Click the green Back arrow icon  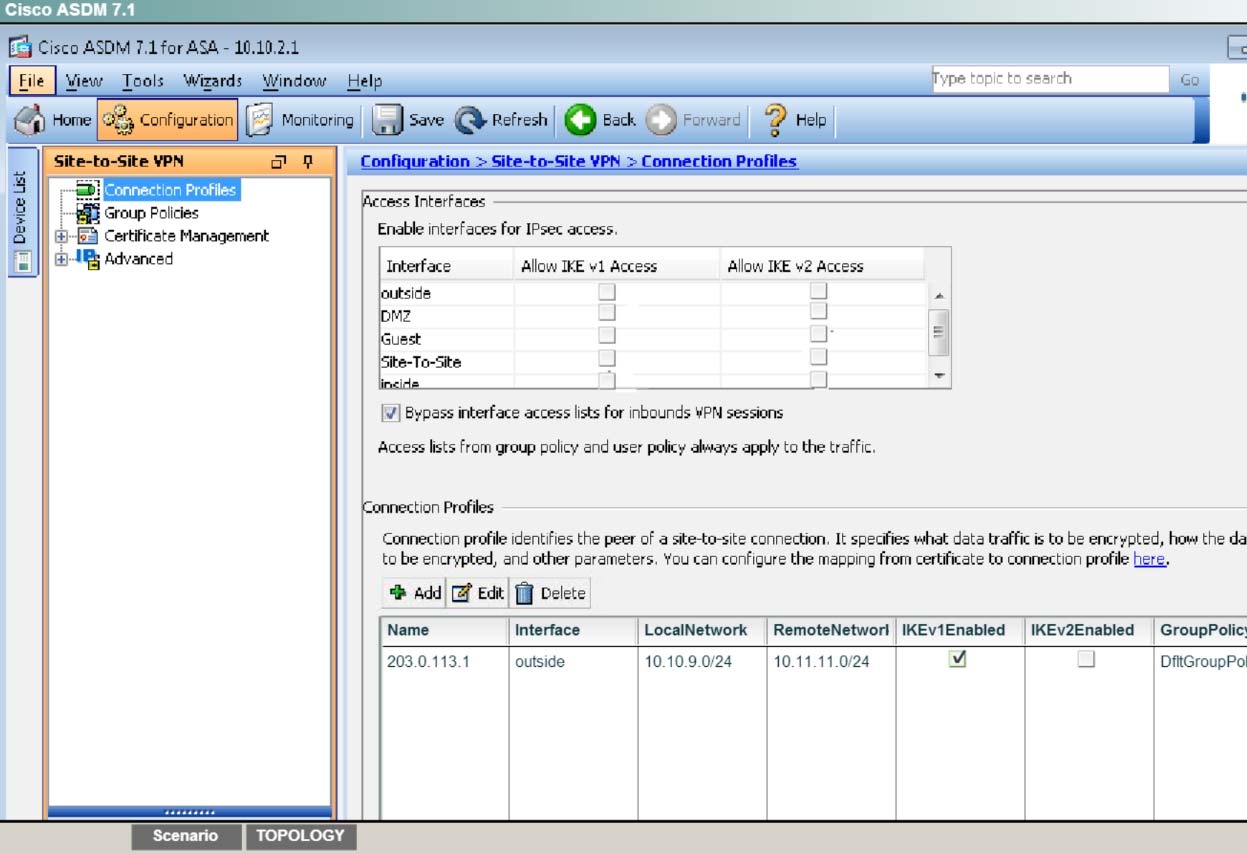pyautogui.click(x=580, y=120)
